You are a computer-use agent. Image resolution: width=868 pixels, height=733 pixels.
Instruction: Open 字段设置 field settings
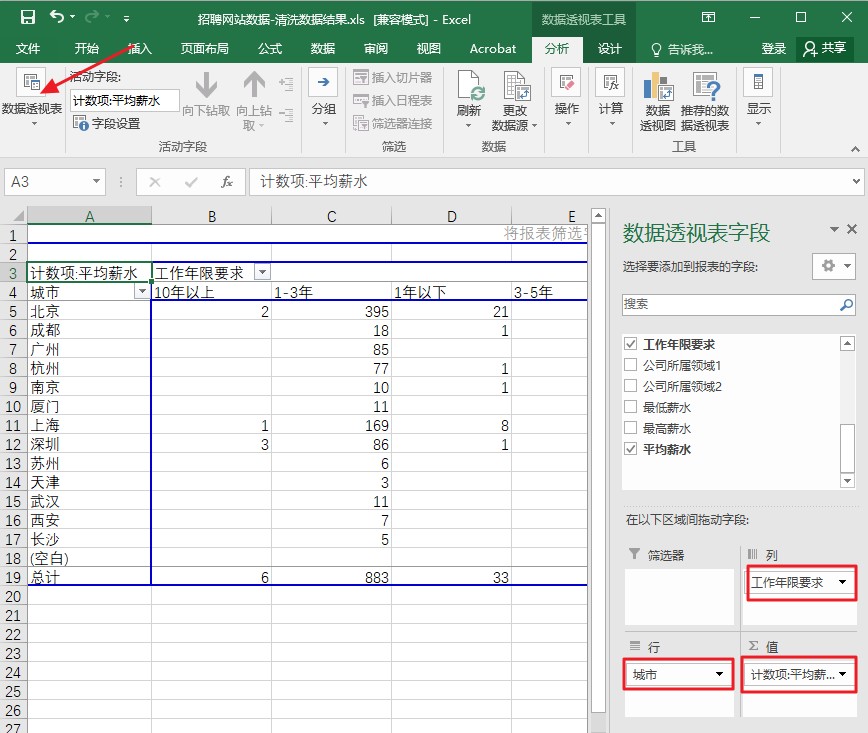click(106, 123)
